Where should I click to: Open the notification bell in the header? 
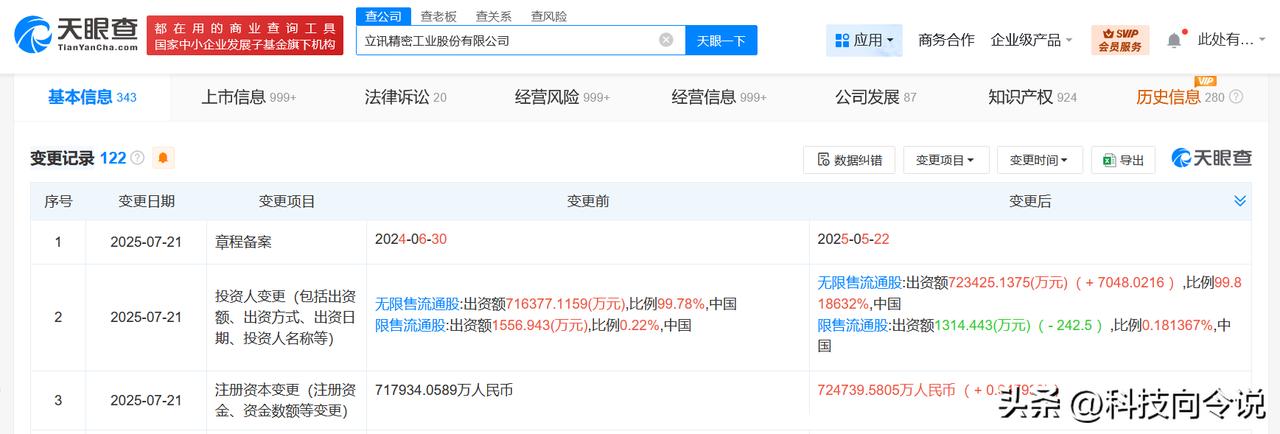pyautogui.click(x=1174, y=40)
